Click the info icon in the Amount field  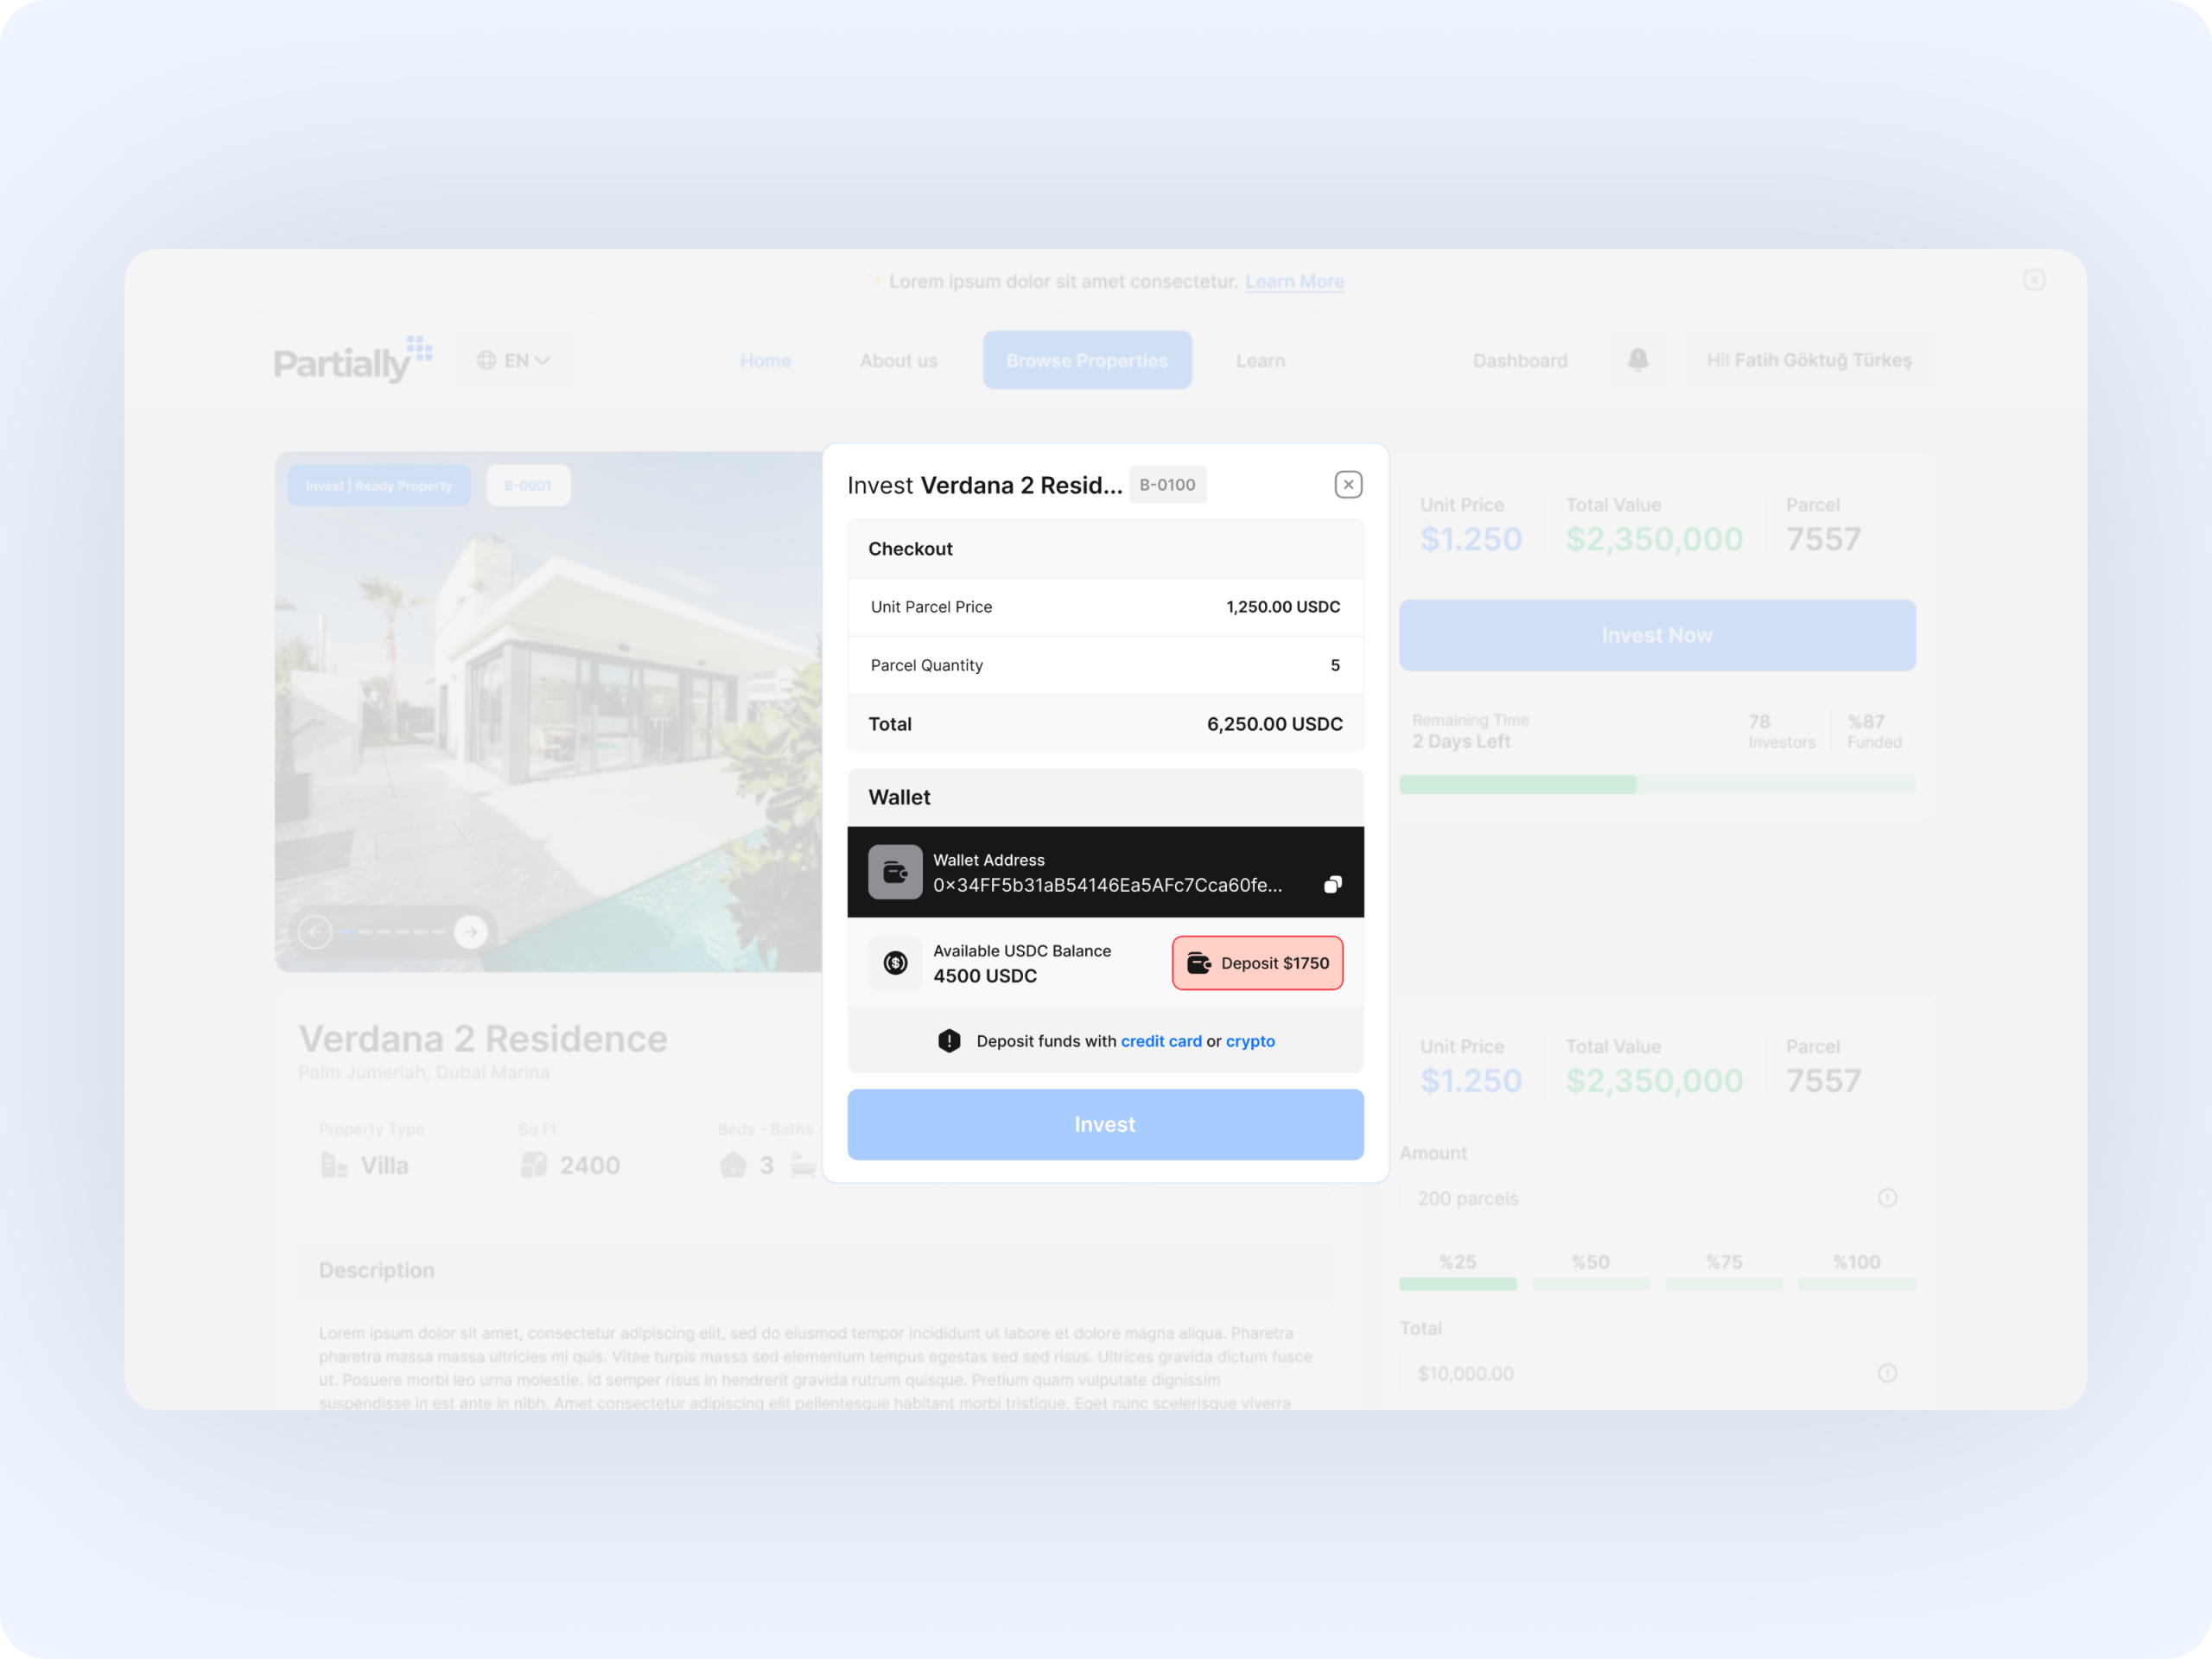coord(1886,1199)
